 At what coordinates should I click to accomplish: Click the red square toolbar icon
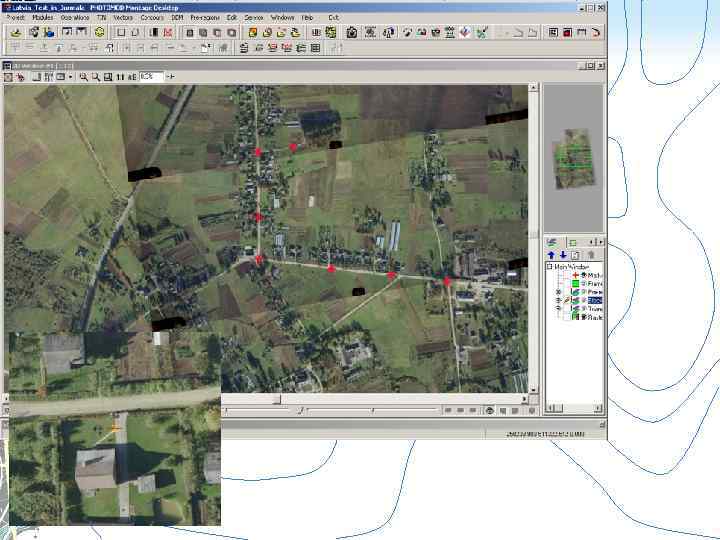568,32
